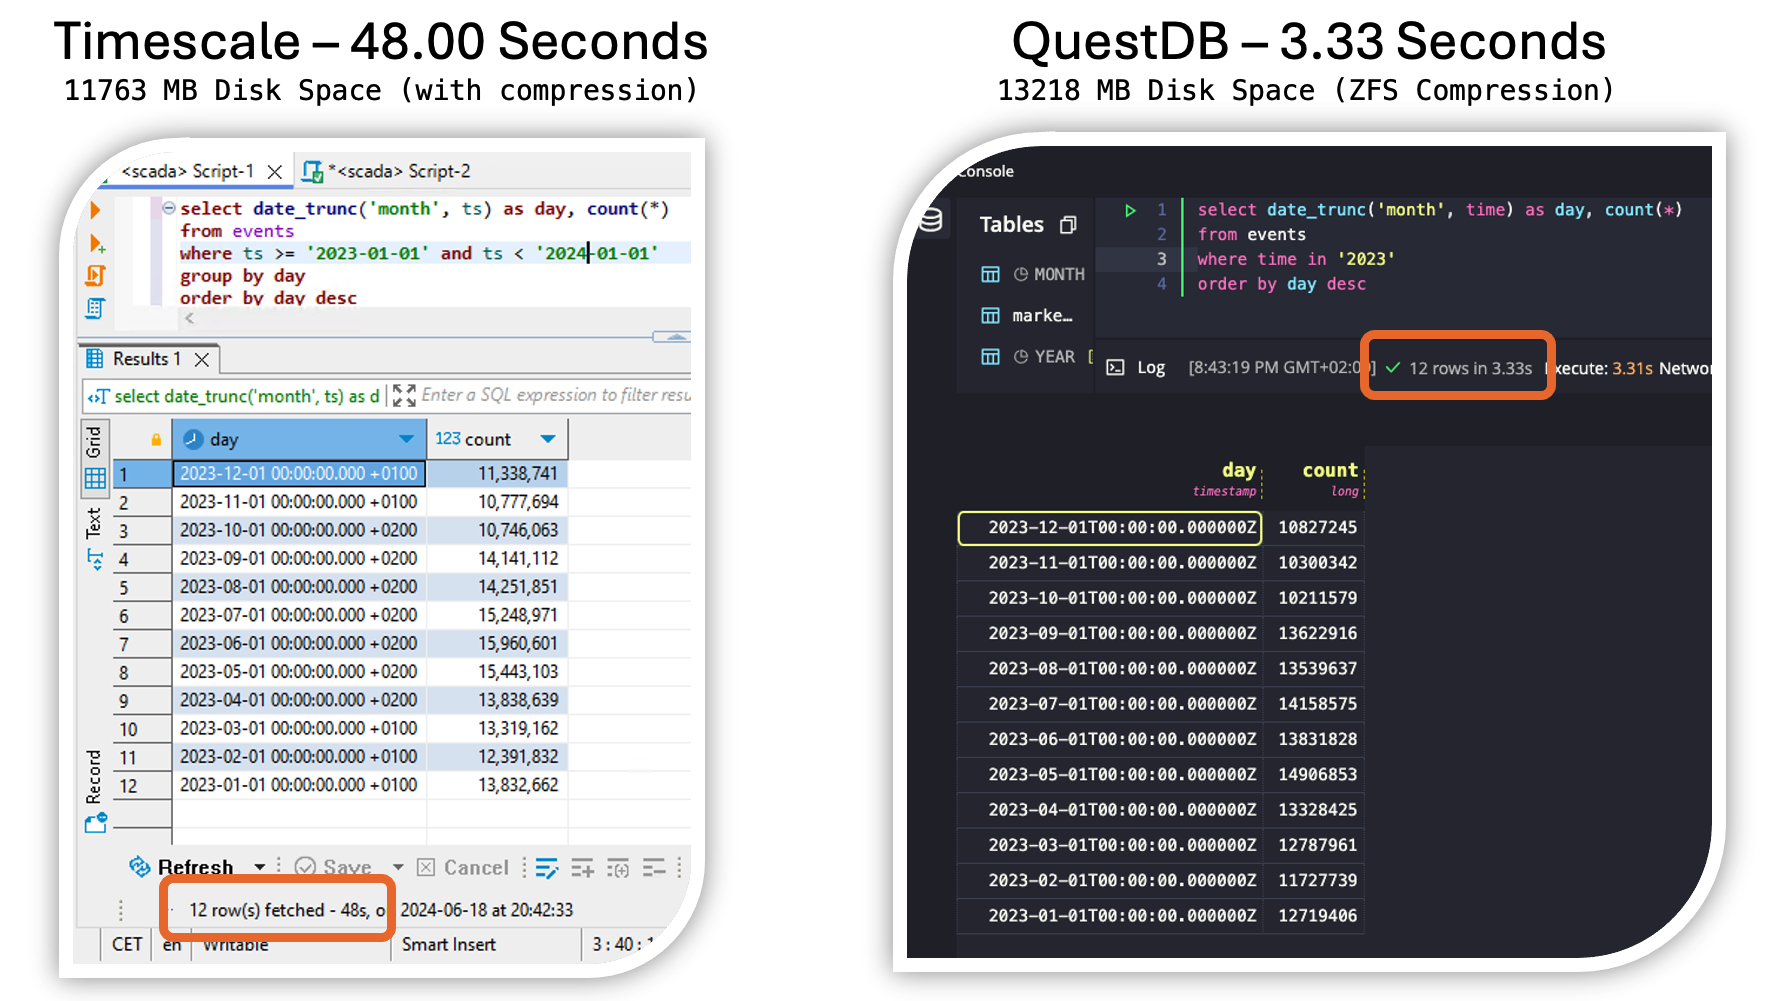Select cell 2023-08-01 00:00:00.000 +0200
Viewport: 1783px width, 1001px height.
[299, 587]
